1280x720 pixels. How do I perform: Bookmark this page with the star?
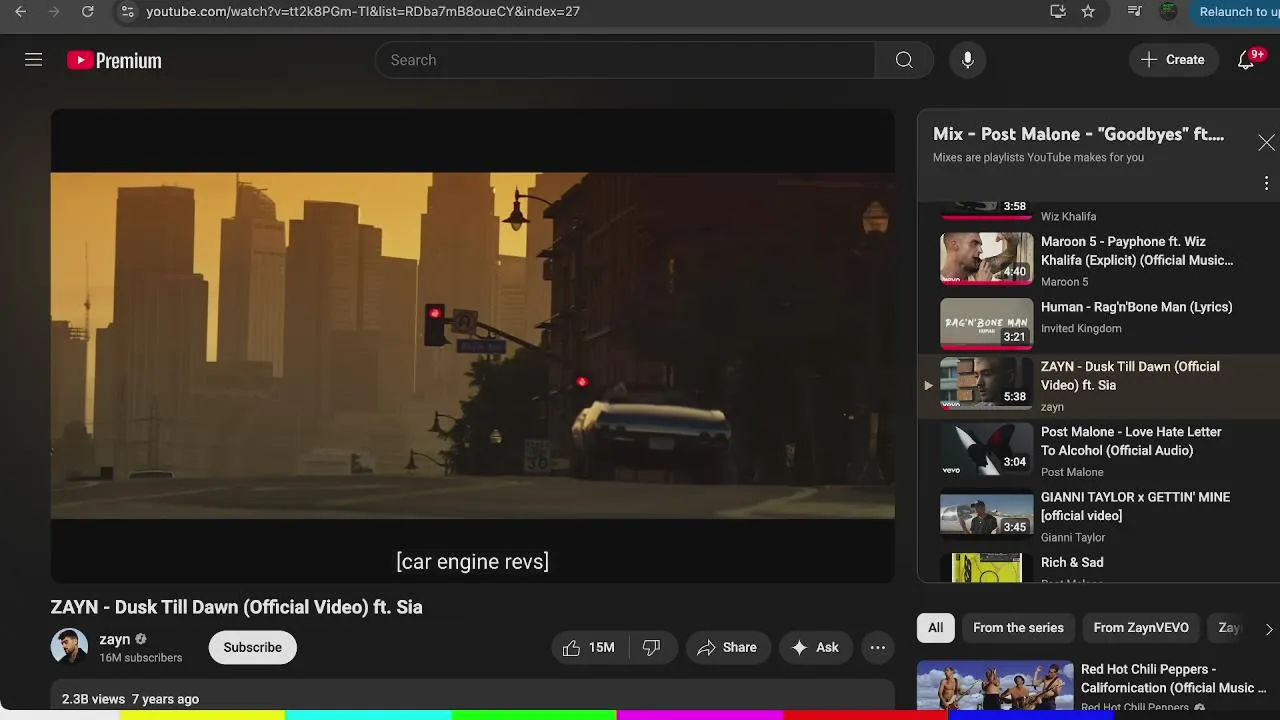point(1088,12)
